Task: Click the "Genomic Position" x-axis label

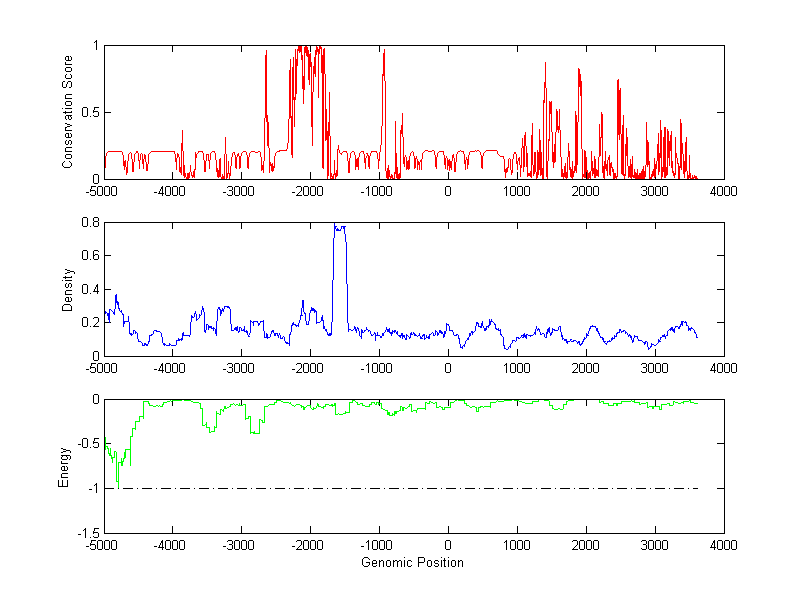Action: coord(413,562)
